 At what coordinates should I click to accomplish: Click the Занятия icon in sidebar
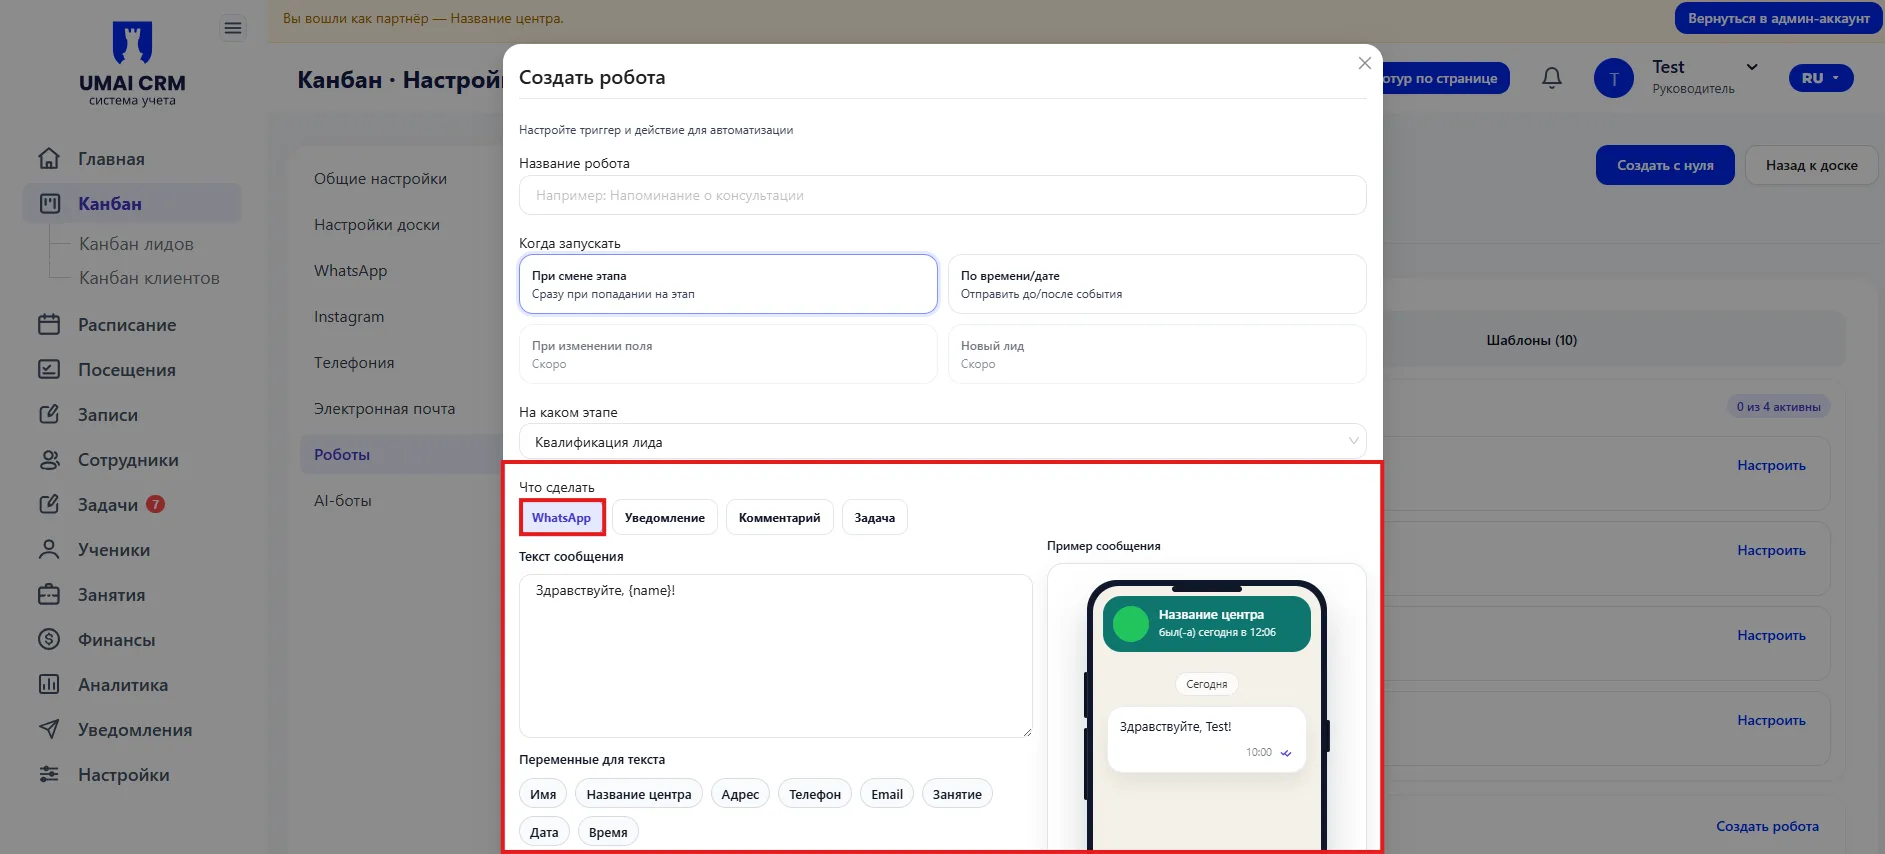[x=49, y=595]
